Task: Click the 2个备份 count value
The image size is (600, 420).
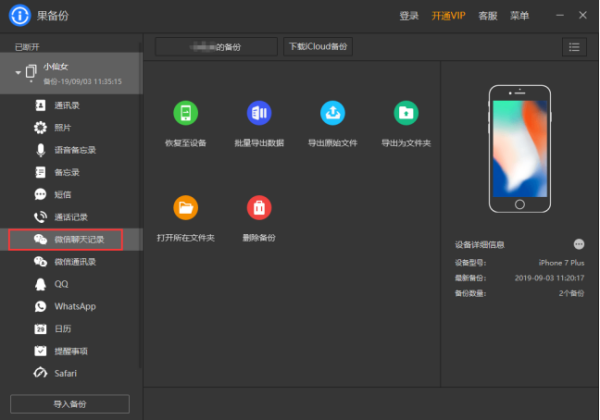Action: pyautogui.click(x=571, y=293)
